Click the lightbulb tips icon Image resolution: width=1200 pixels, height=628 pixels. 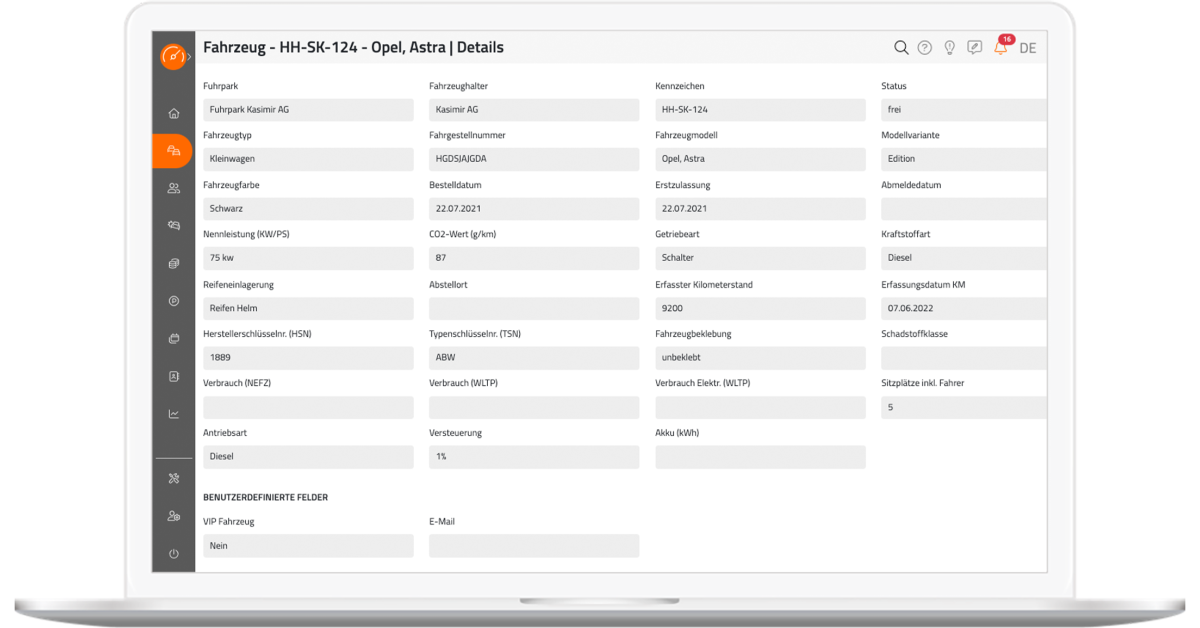(950, 48)
